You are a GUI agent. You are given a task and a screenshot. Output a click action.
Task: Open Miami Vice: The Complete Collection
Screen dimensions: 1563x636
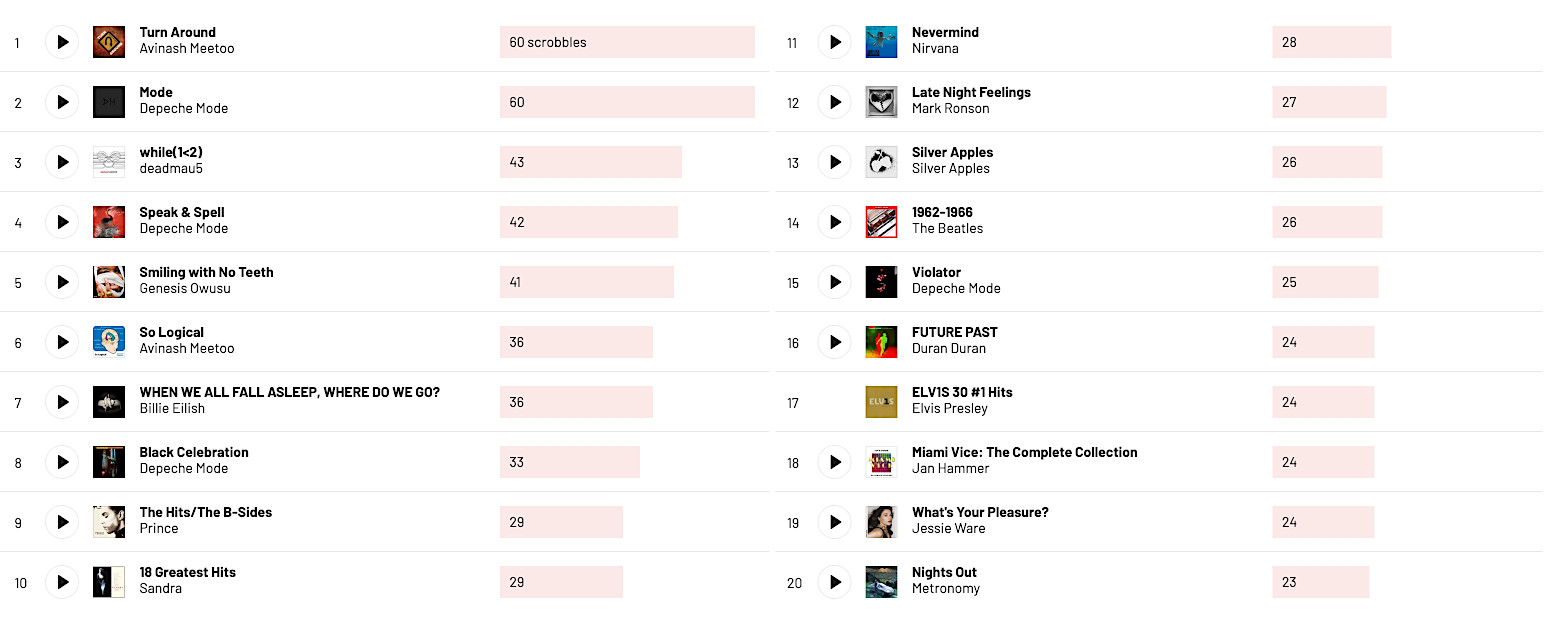point(1024,452)
